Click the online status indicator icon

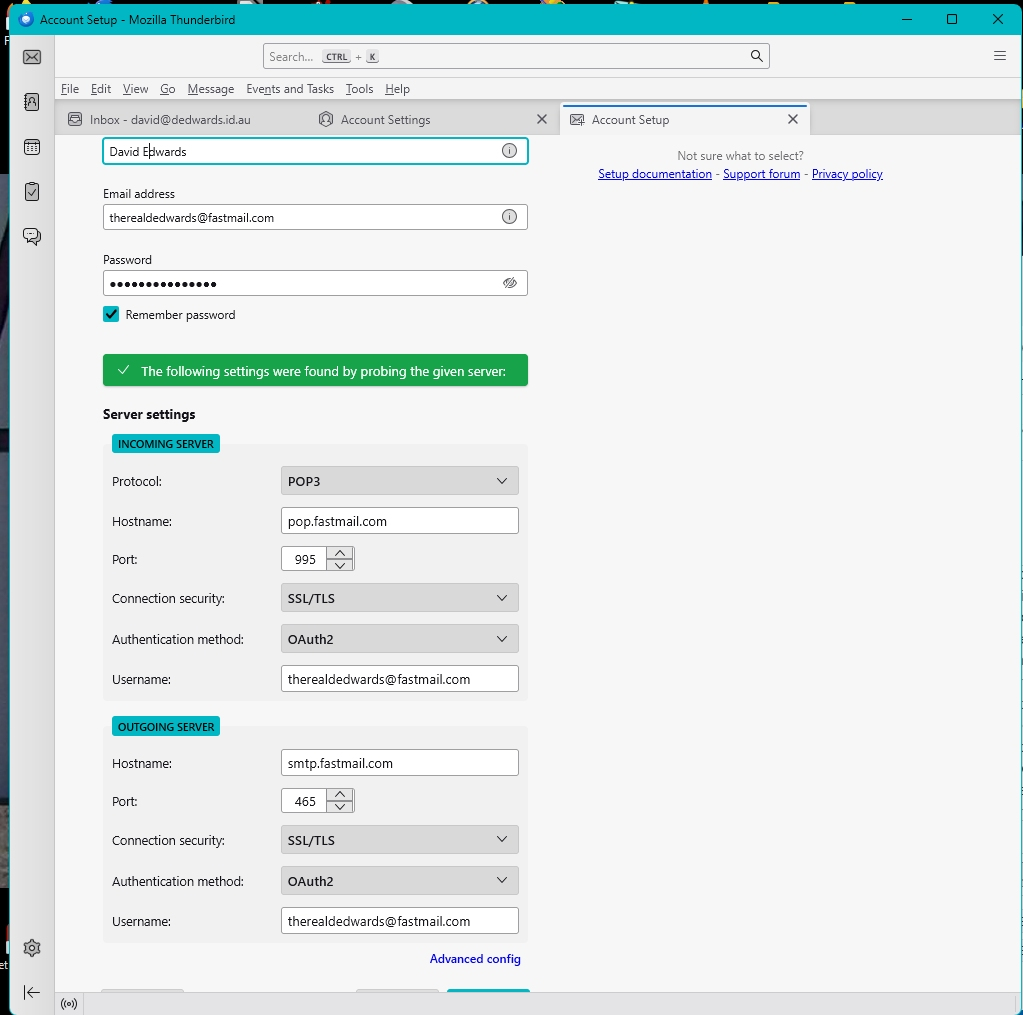click(69, 1003)
